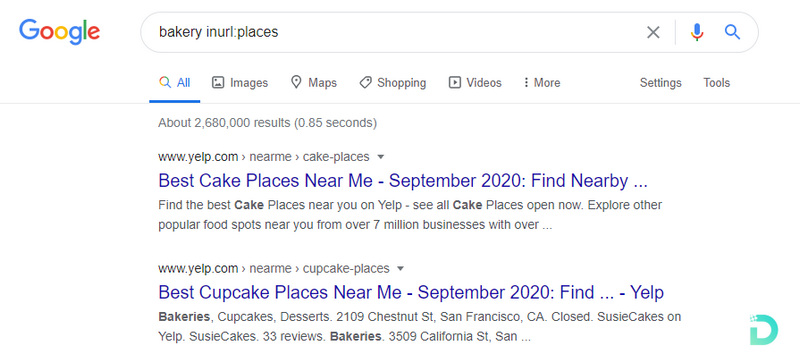
Task: Expand the cake-places result URL dropdown arrow
Action: click(x=380, y=157)
